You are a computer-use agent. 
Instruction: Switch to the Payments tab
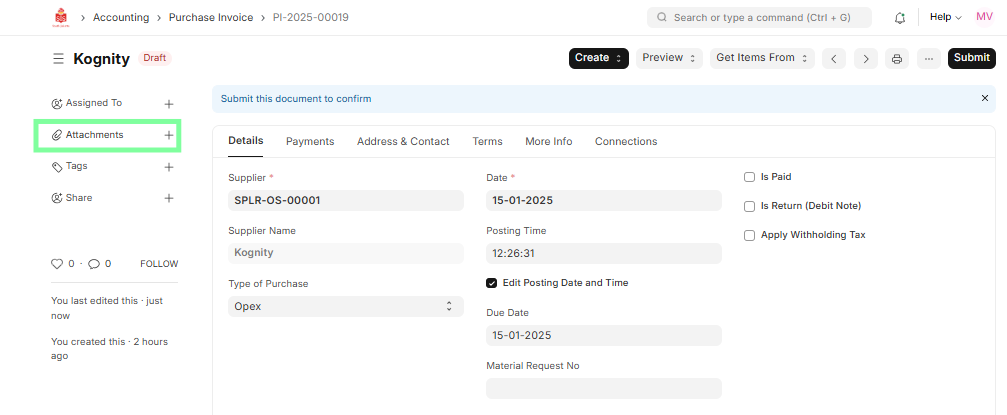pyautogui.click(x=310, y=142)
